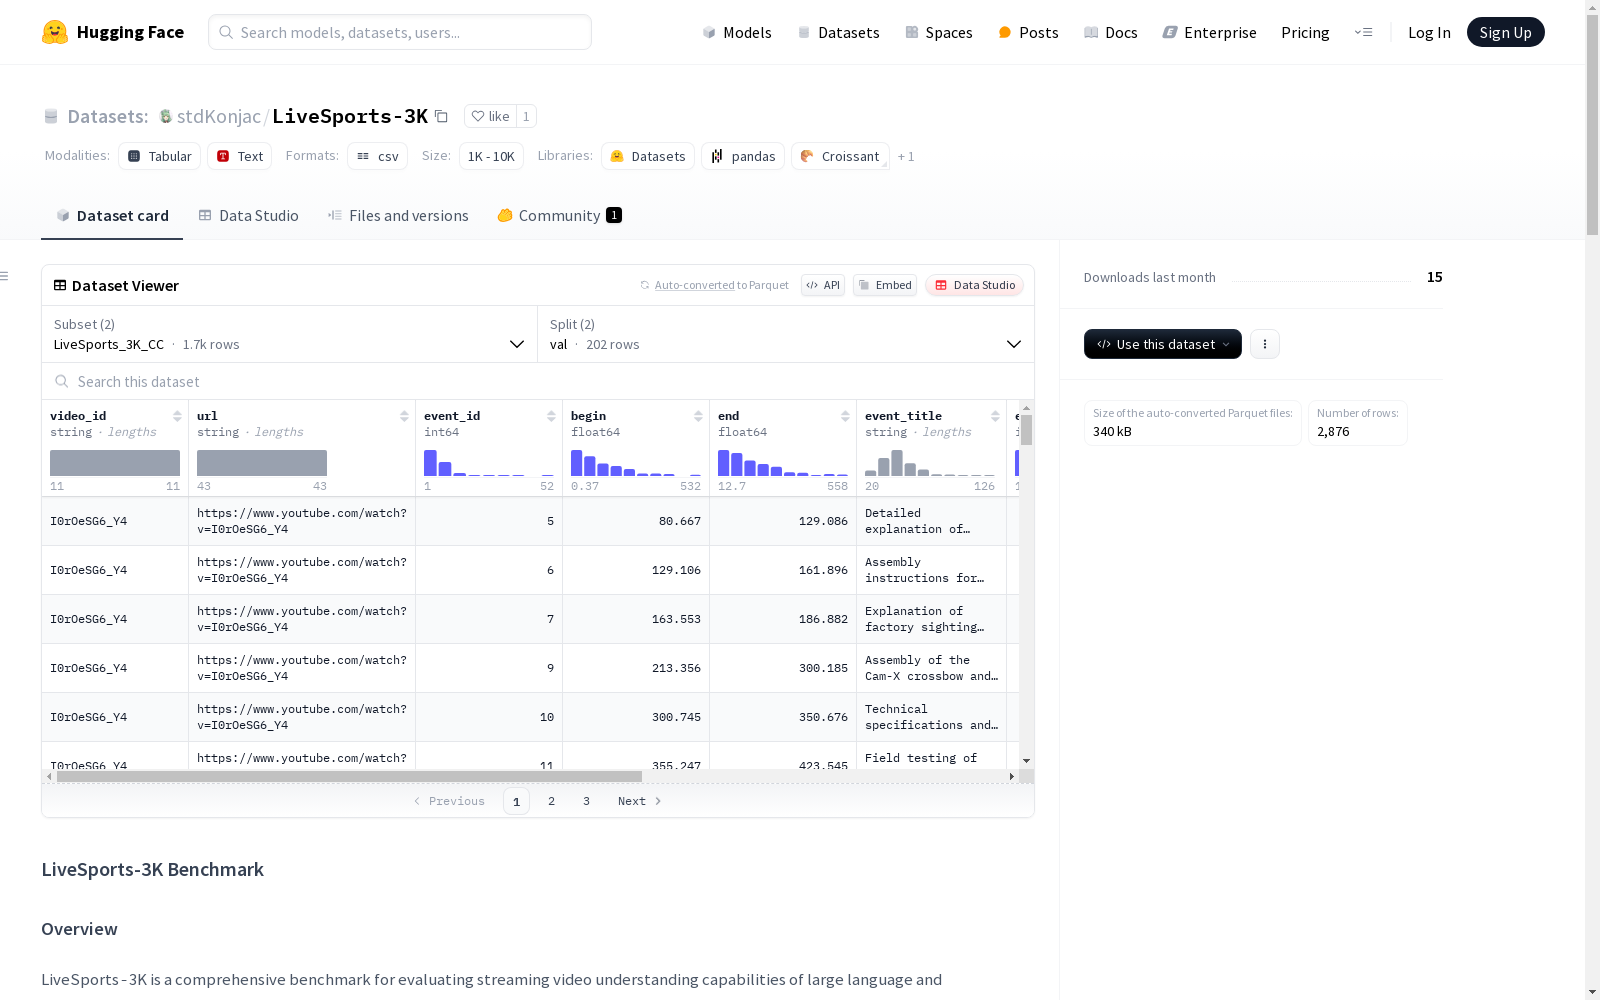Go to page 3 of the table
The height and width of the screenshot is (1000, 1600).
(586, 801)
